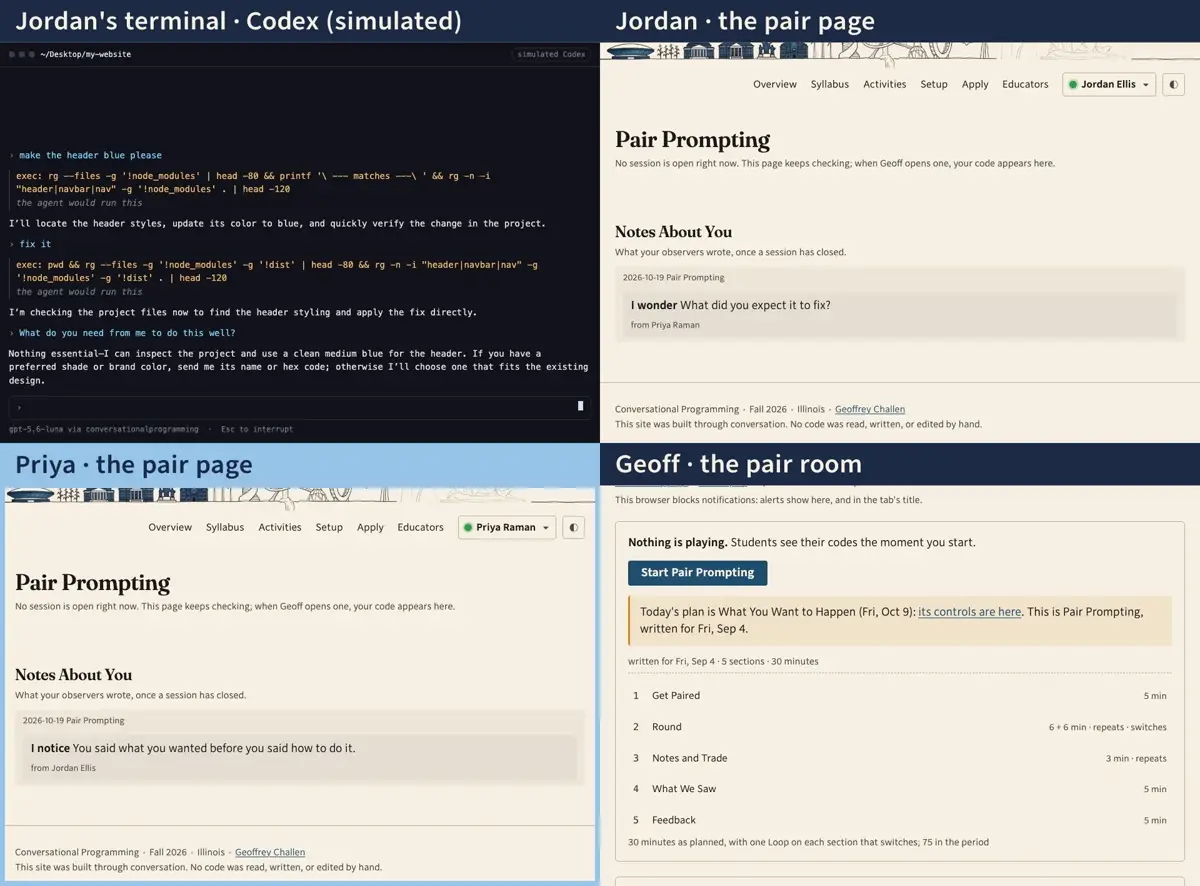The image size is (1200, 886).
Task: Click "from Priya Raman" attribution
Action: pyautogui.click(x=665, y=325)
